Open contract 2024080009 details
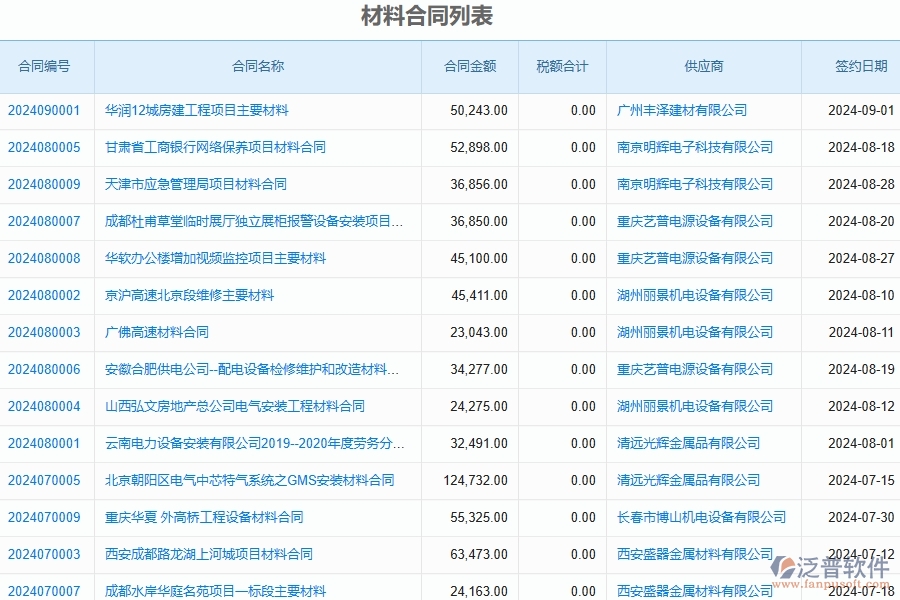The width and height of the screenshot is (900, 600). coord(46,184)
